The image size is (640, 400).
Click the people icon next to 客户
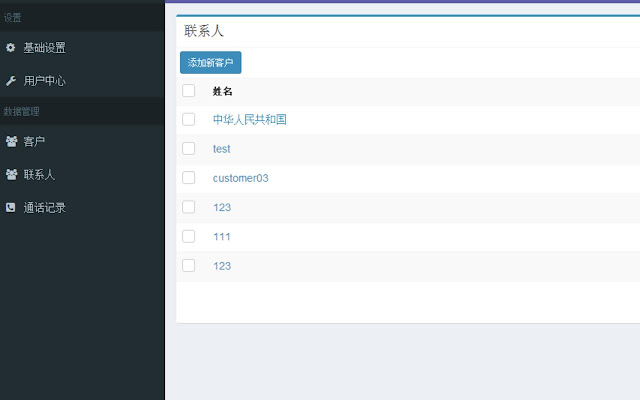[11, 141]
